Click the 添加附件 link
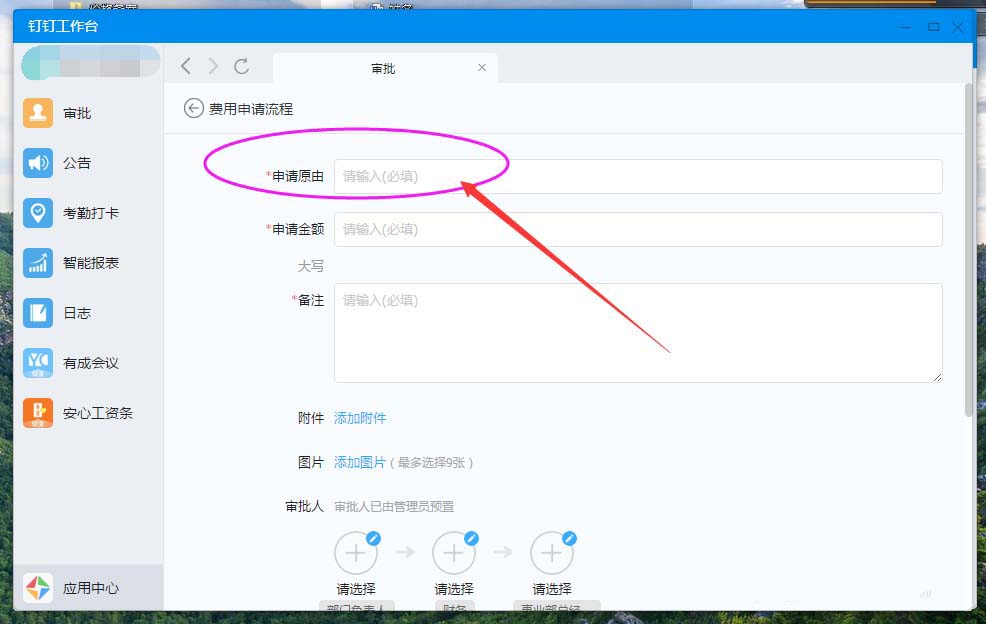Screen dimensions: 986x624 [360, 418]
